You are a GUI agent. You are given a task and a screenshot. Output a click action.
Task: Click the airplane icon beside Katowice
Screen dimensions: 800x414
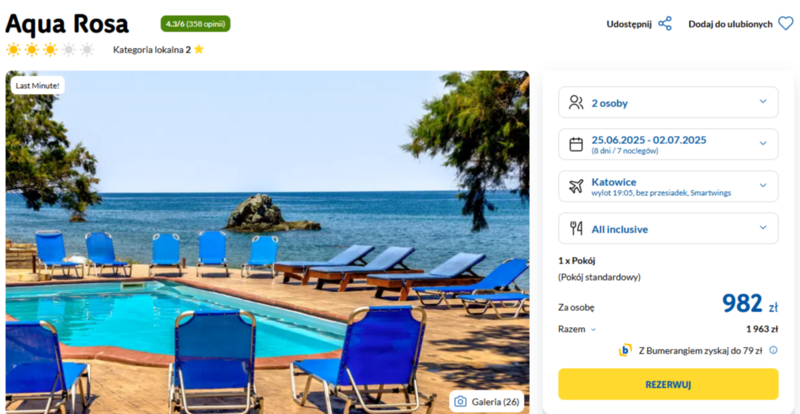pos(576,186)
